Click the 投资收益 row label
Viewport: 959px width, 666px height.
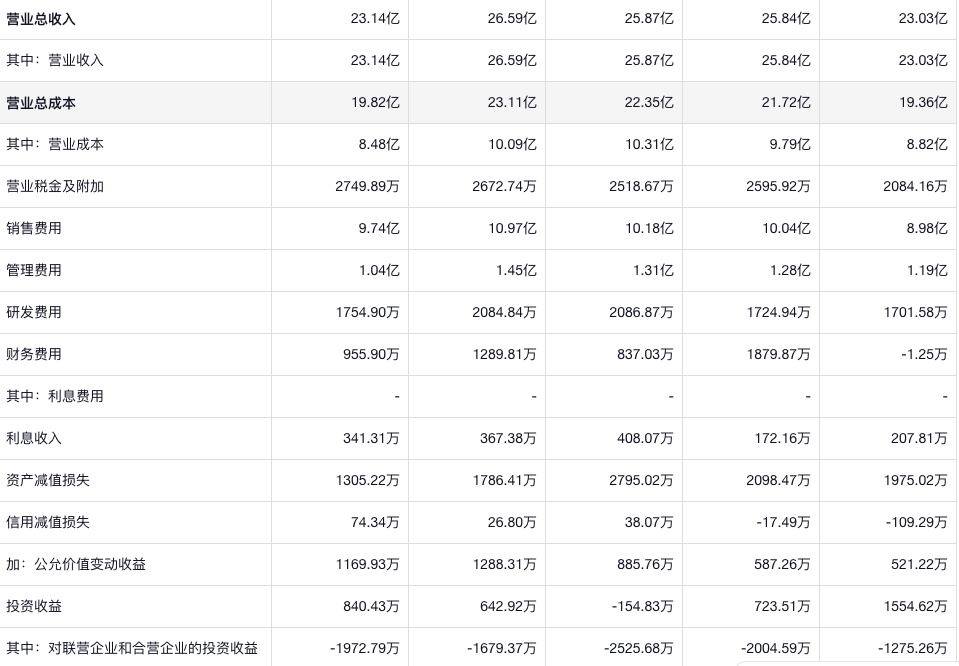tap(34, 607)
